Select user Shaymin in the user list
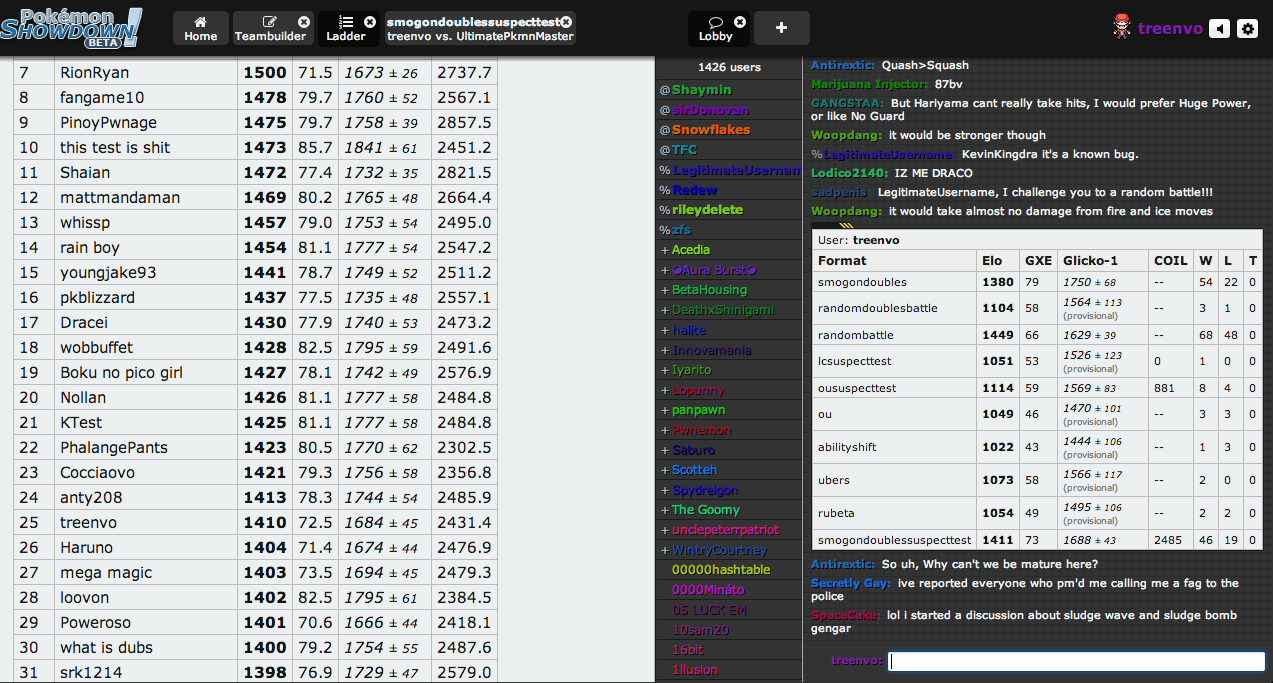 [701, 90]
